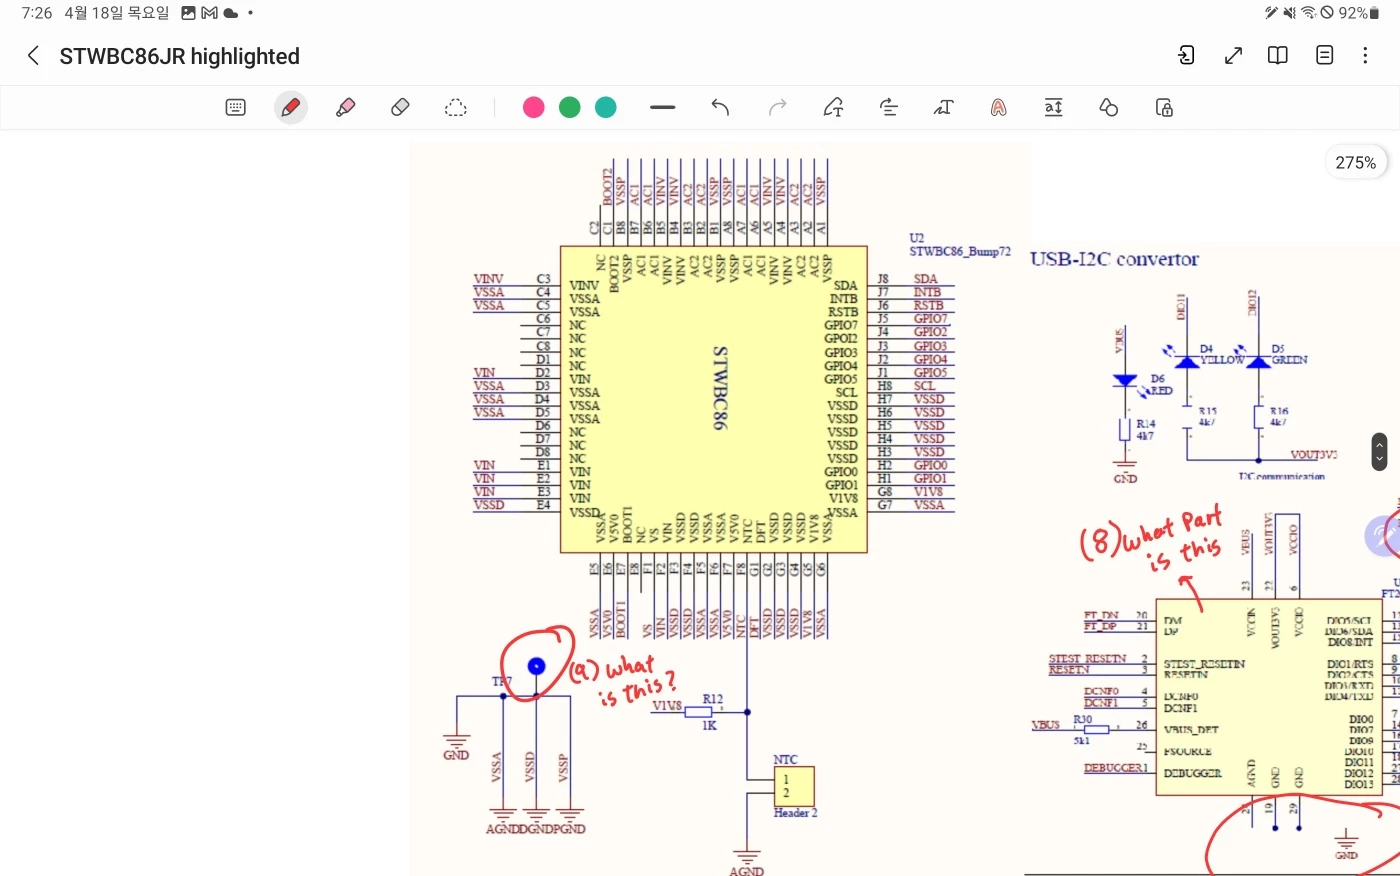The width and height of the screenshot is (1400, 876).
Task: Choose the pink pen color
Action: pos(534,107)
